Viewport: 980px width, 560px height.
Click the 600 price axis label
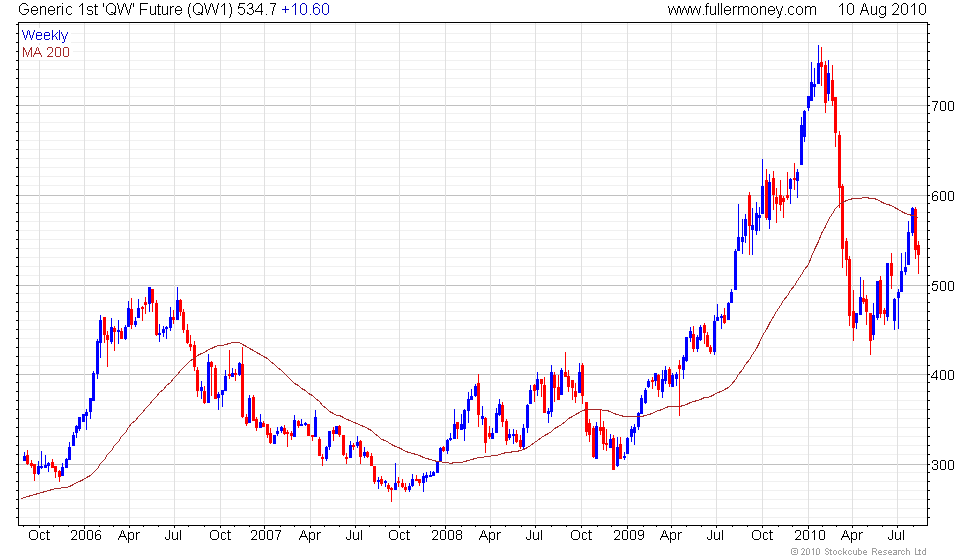(942, 196)
